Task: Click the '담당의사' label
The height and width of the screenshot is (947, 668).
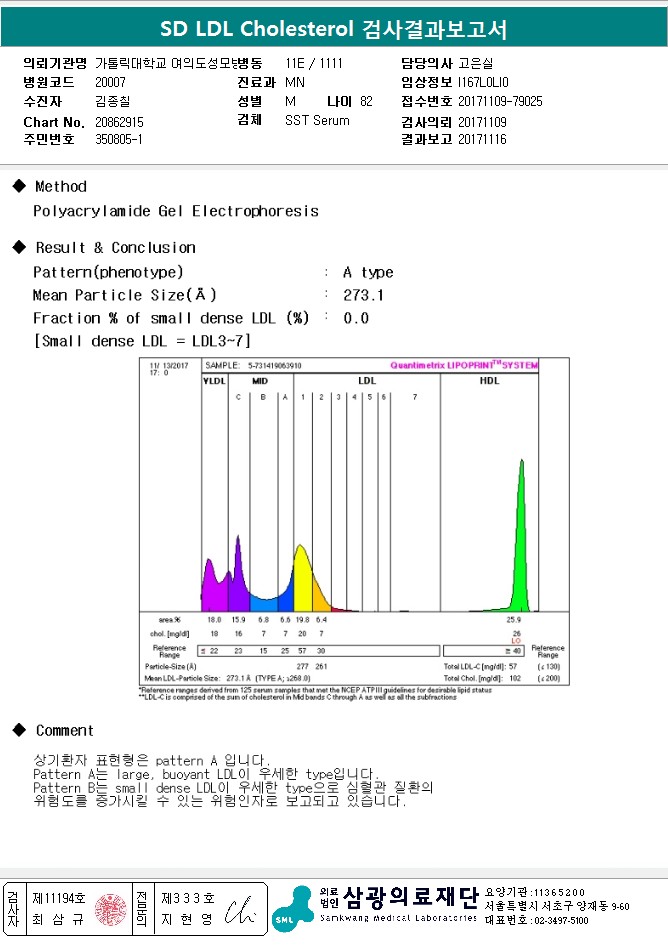Action: (x=426, y=63)
